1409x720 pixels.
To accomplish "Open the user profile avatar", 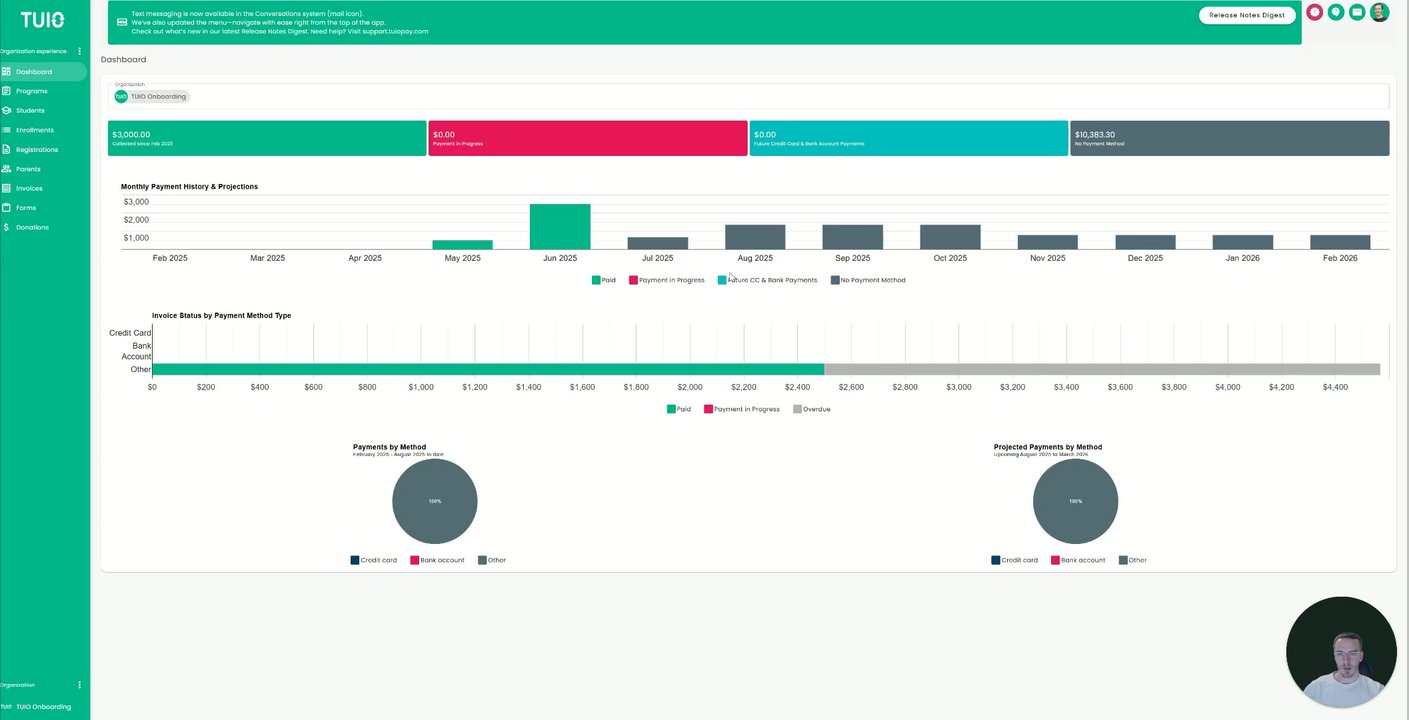I will (x=1379, y=12).
